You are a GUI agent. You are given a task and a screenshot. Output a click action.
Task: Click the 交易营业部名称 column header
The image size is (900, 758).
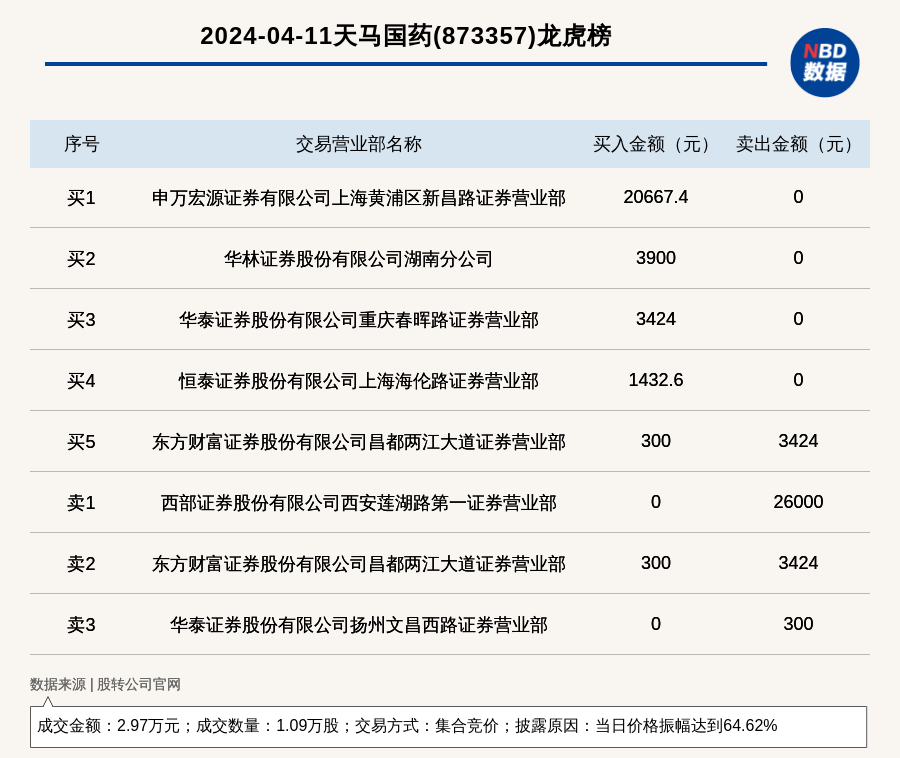pyautogui.click(x=359, y=144)
